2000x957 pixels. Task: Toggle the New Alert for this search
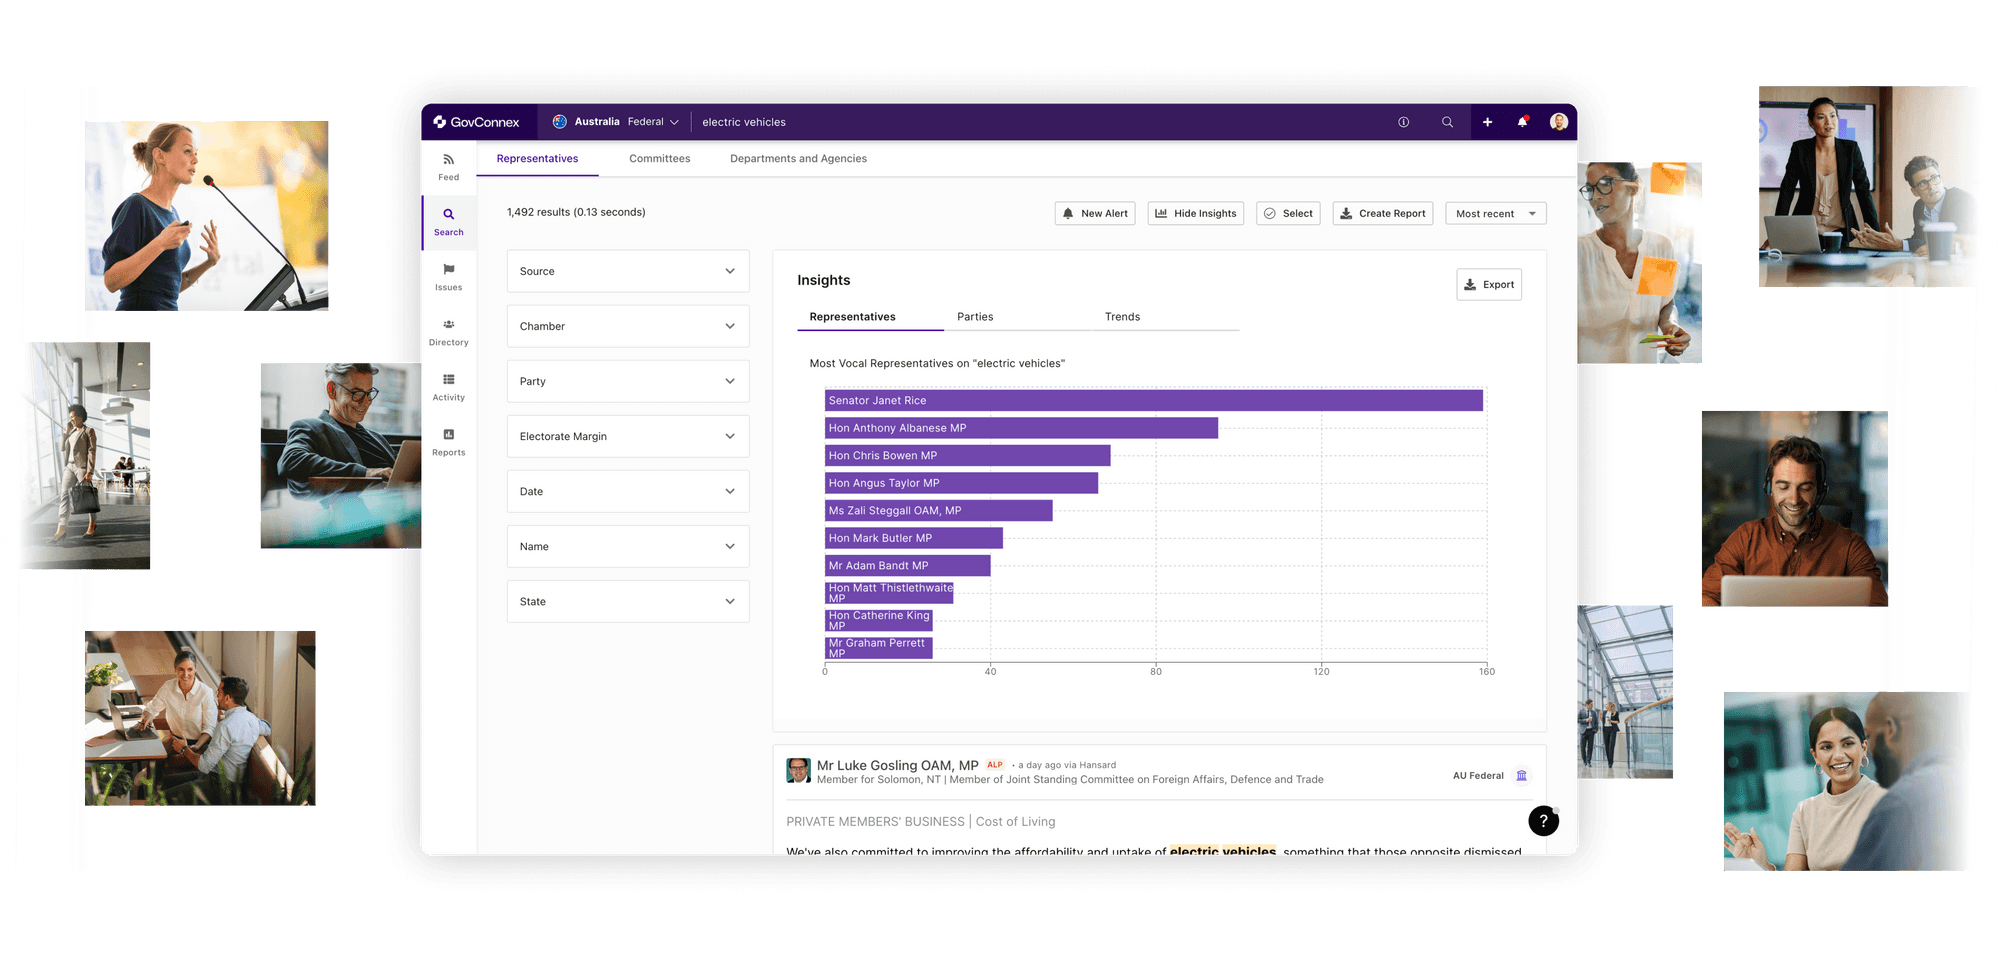coord(1094,213)
